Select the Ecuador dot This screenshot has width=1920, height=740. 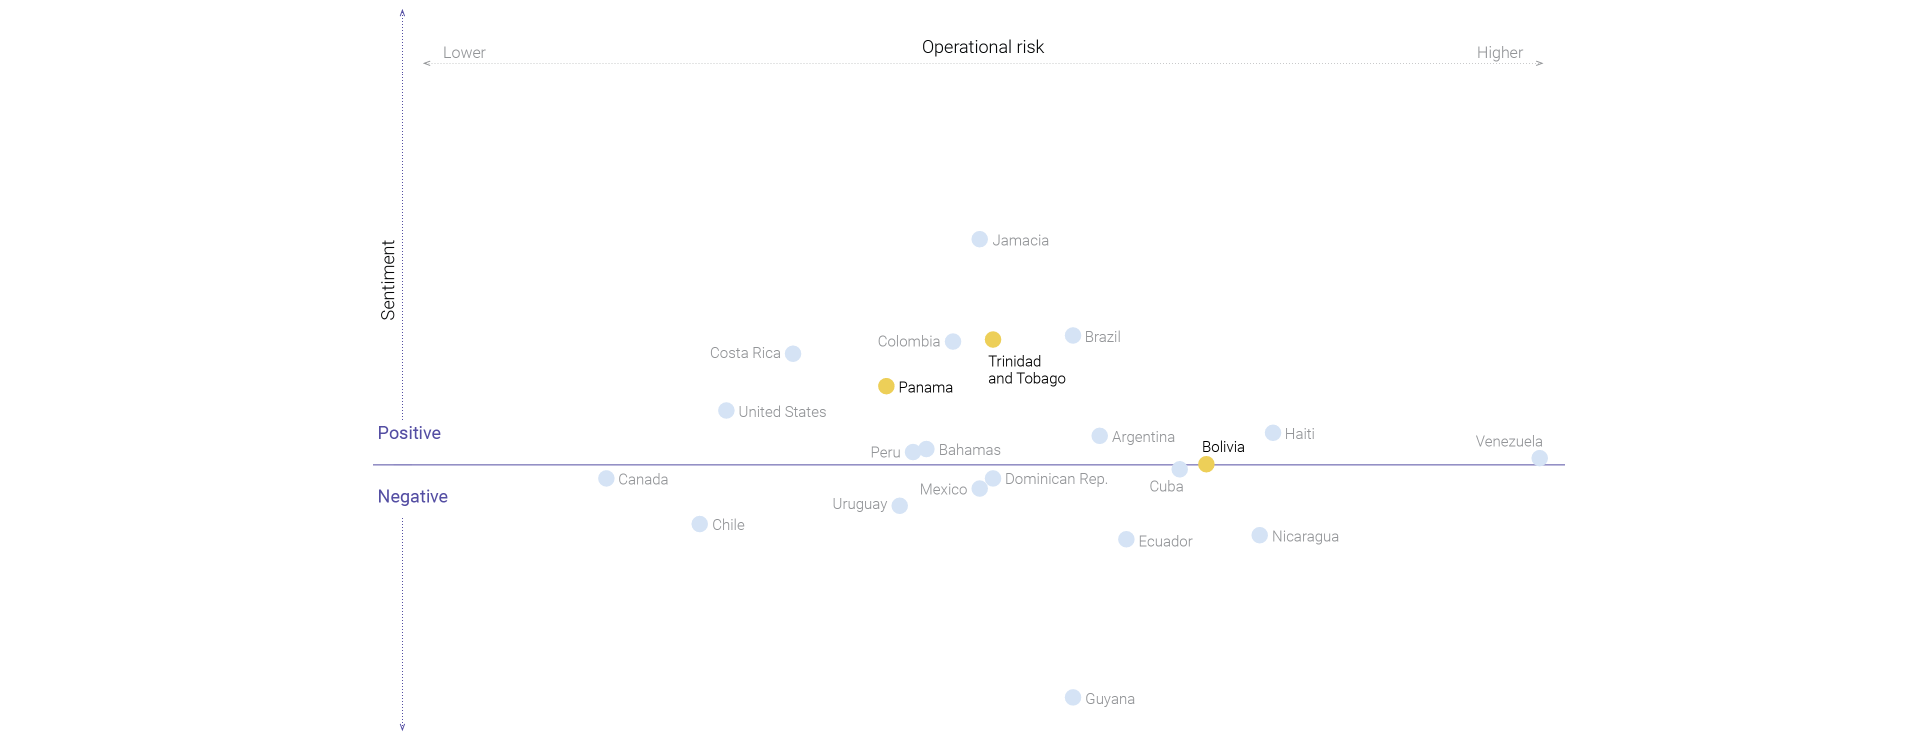1126,540
